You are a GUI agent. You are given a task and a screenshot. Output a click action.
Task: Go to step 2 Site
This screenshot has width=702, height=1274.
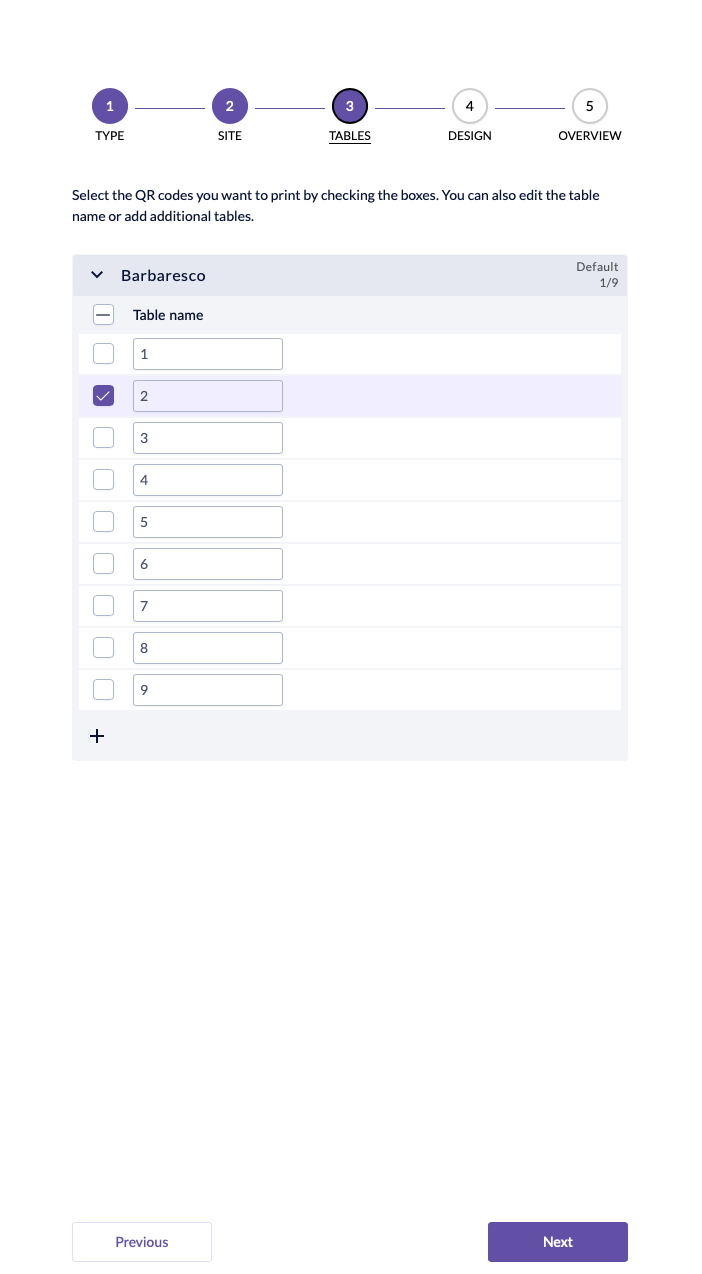click(230, 106)
